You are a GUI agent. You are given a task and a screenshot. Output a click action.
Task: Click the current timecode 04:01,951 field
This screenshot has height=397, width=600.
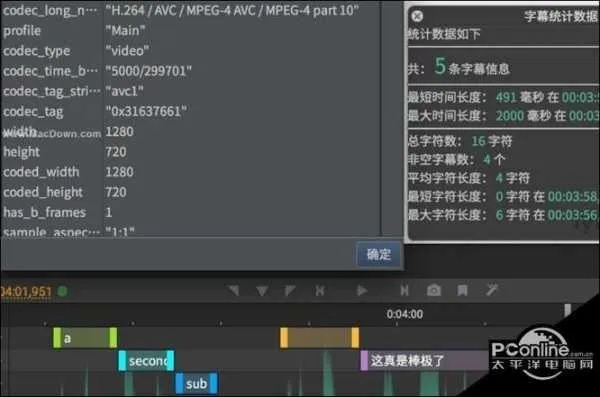26,292
